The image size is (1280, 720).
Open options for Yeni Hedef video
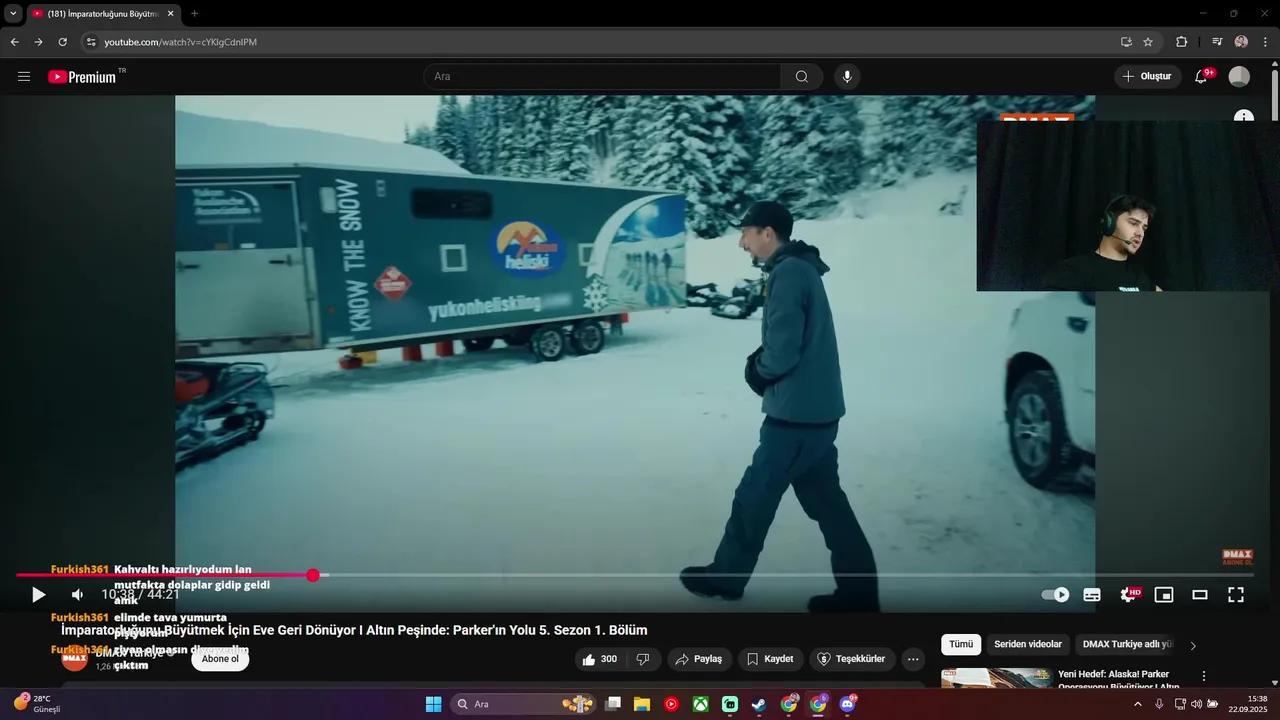point(1204,677)
